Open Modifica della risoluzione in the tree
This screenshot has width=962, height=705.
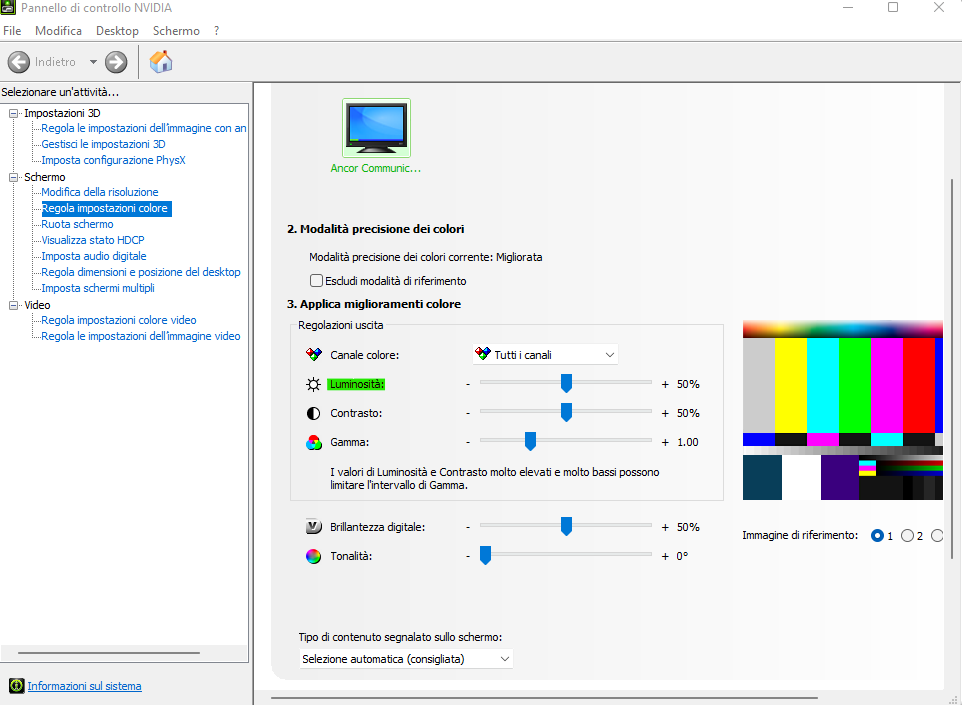pyautogui.click(x=99, y=192)
